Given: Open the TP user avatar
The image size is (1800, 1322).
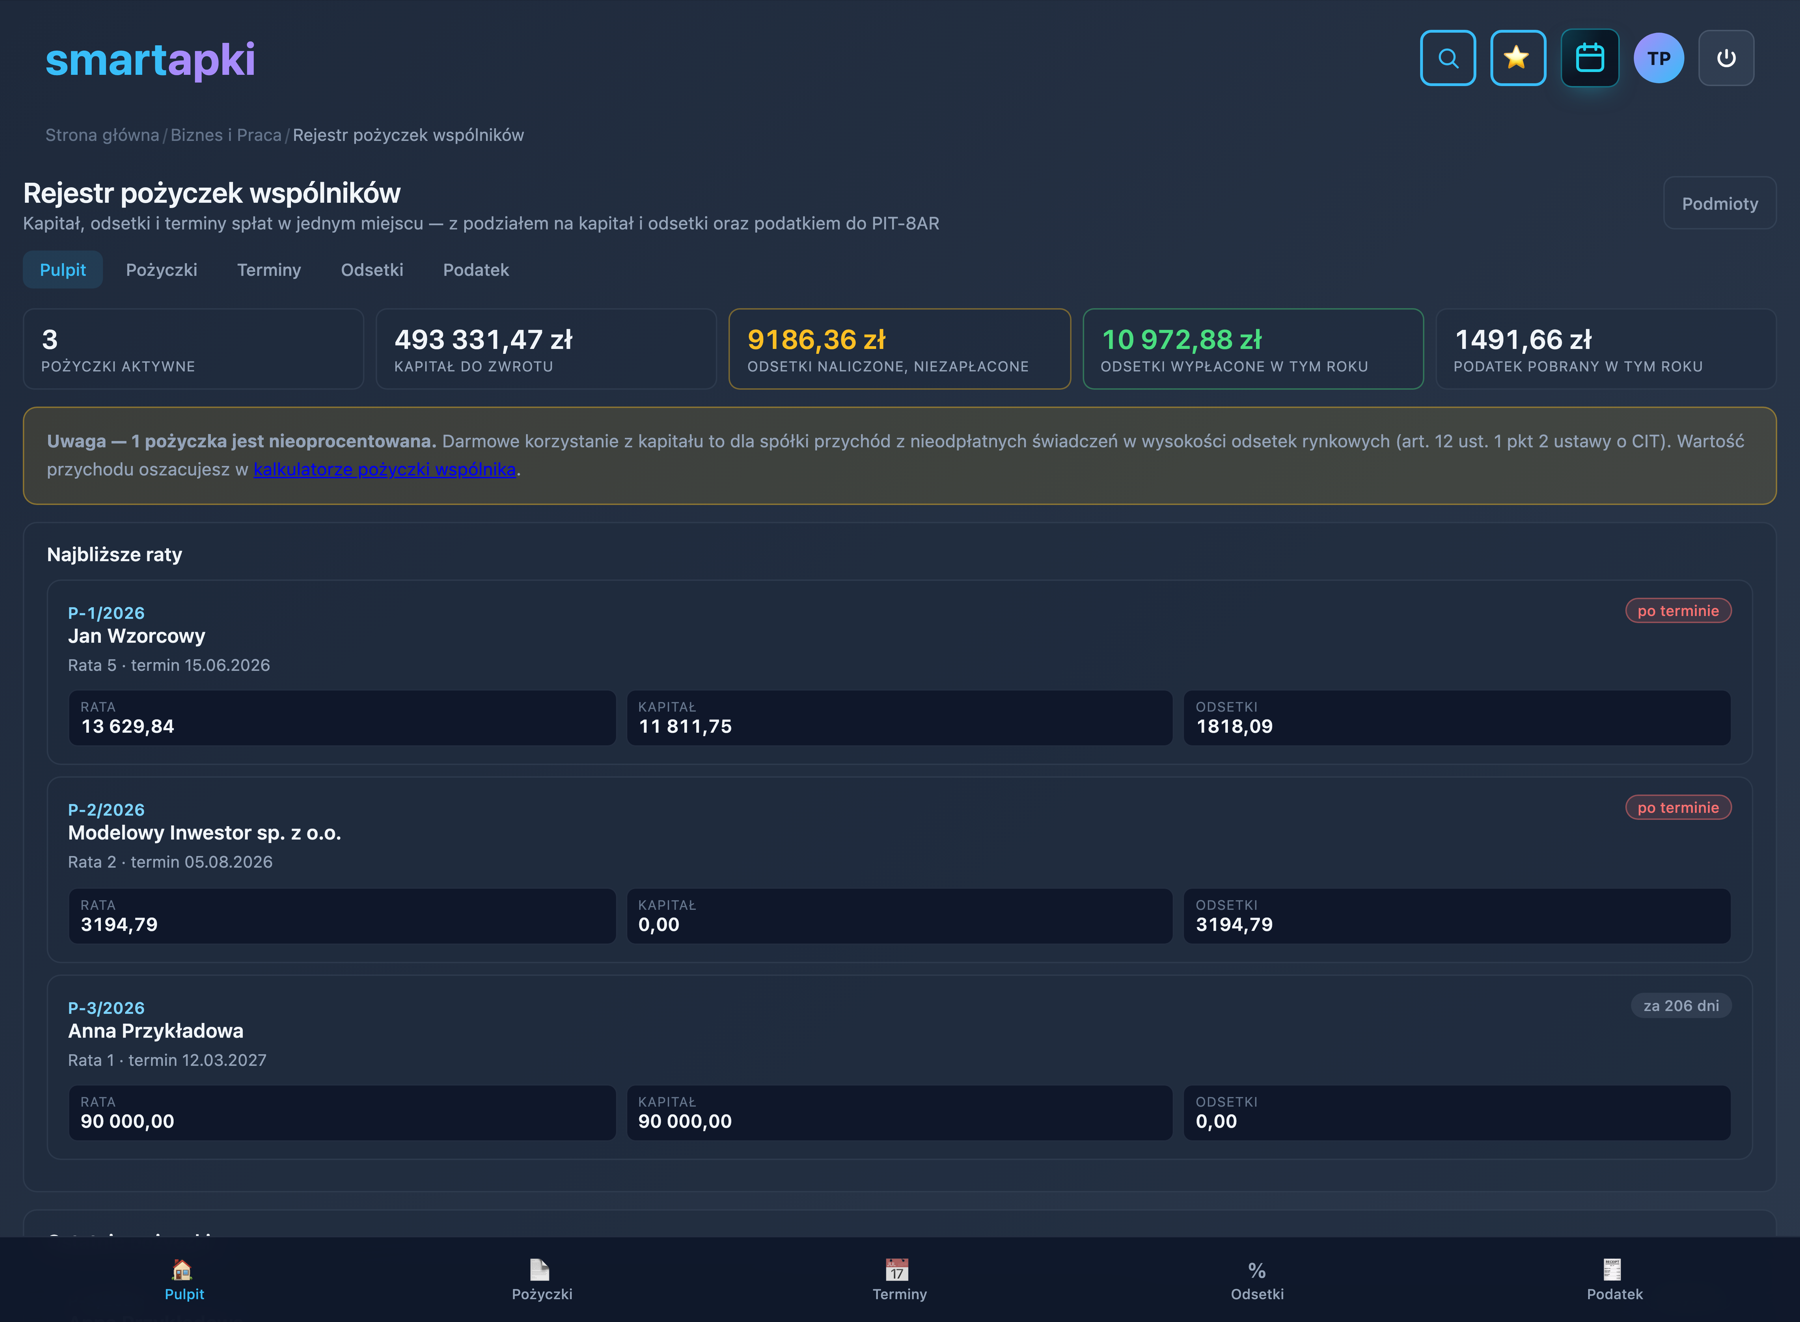Looking at the screenshot, I should pos(1658,58).
